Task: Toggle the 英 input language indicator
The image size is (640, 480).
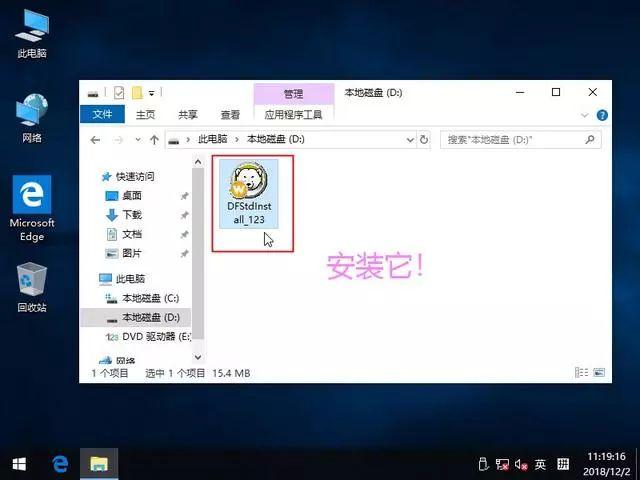Action: click(x=540, y=464)
